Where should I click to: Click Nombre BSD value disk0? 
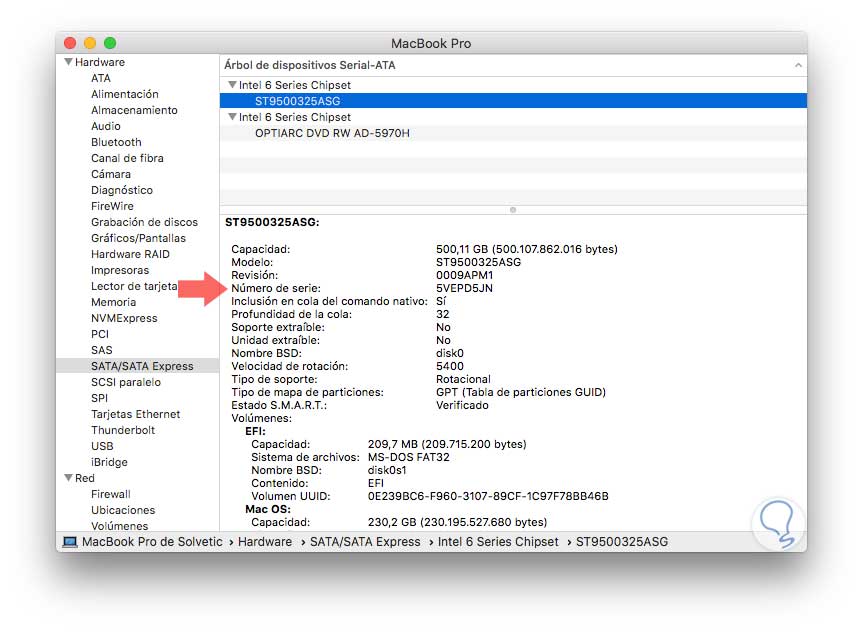coord(450,353)
